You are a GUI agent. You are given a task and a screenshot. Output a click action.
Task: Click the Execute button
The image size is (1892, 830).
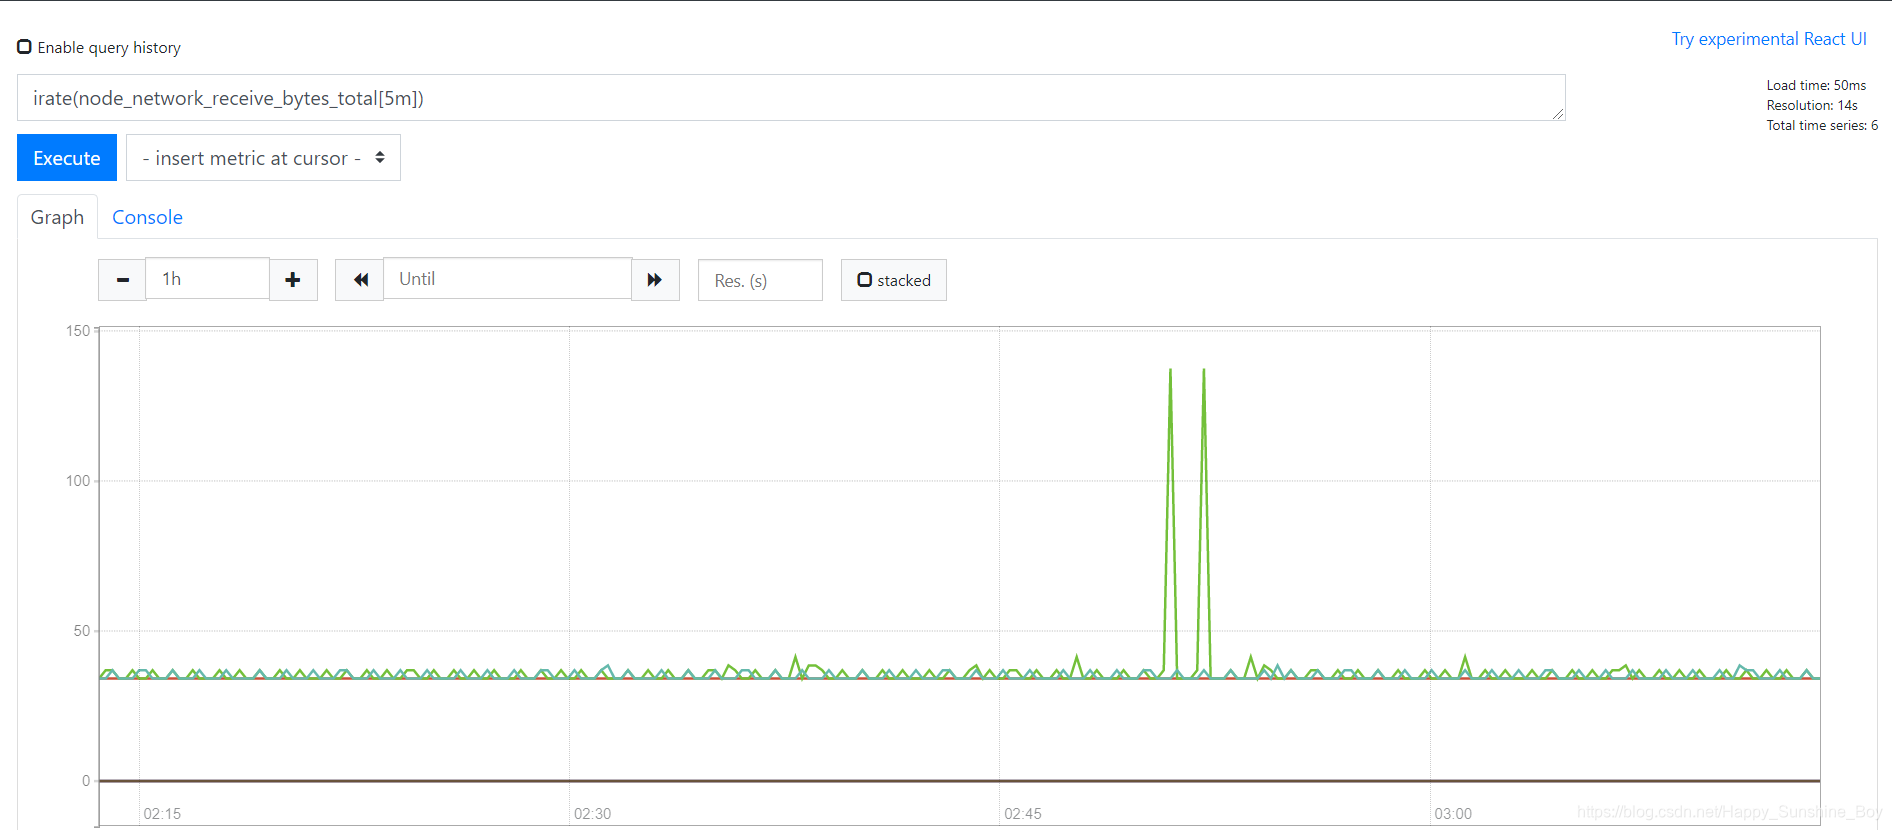coord(67,158)
